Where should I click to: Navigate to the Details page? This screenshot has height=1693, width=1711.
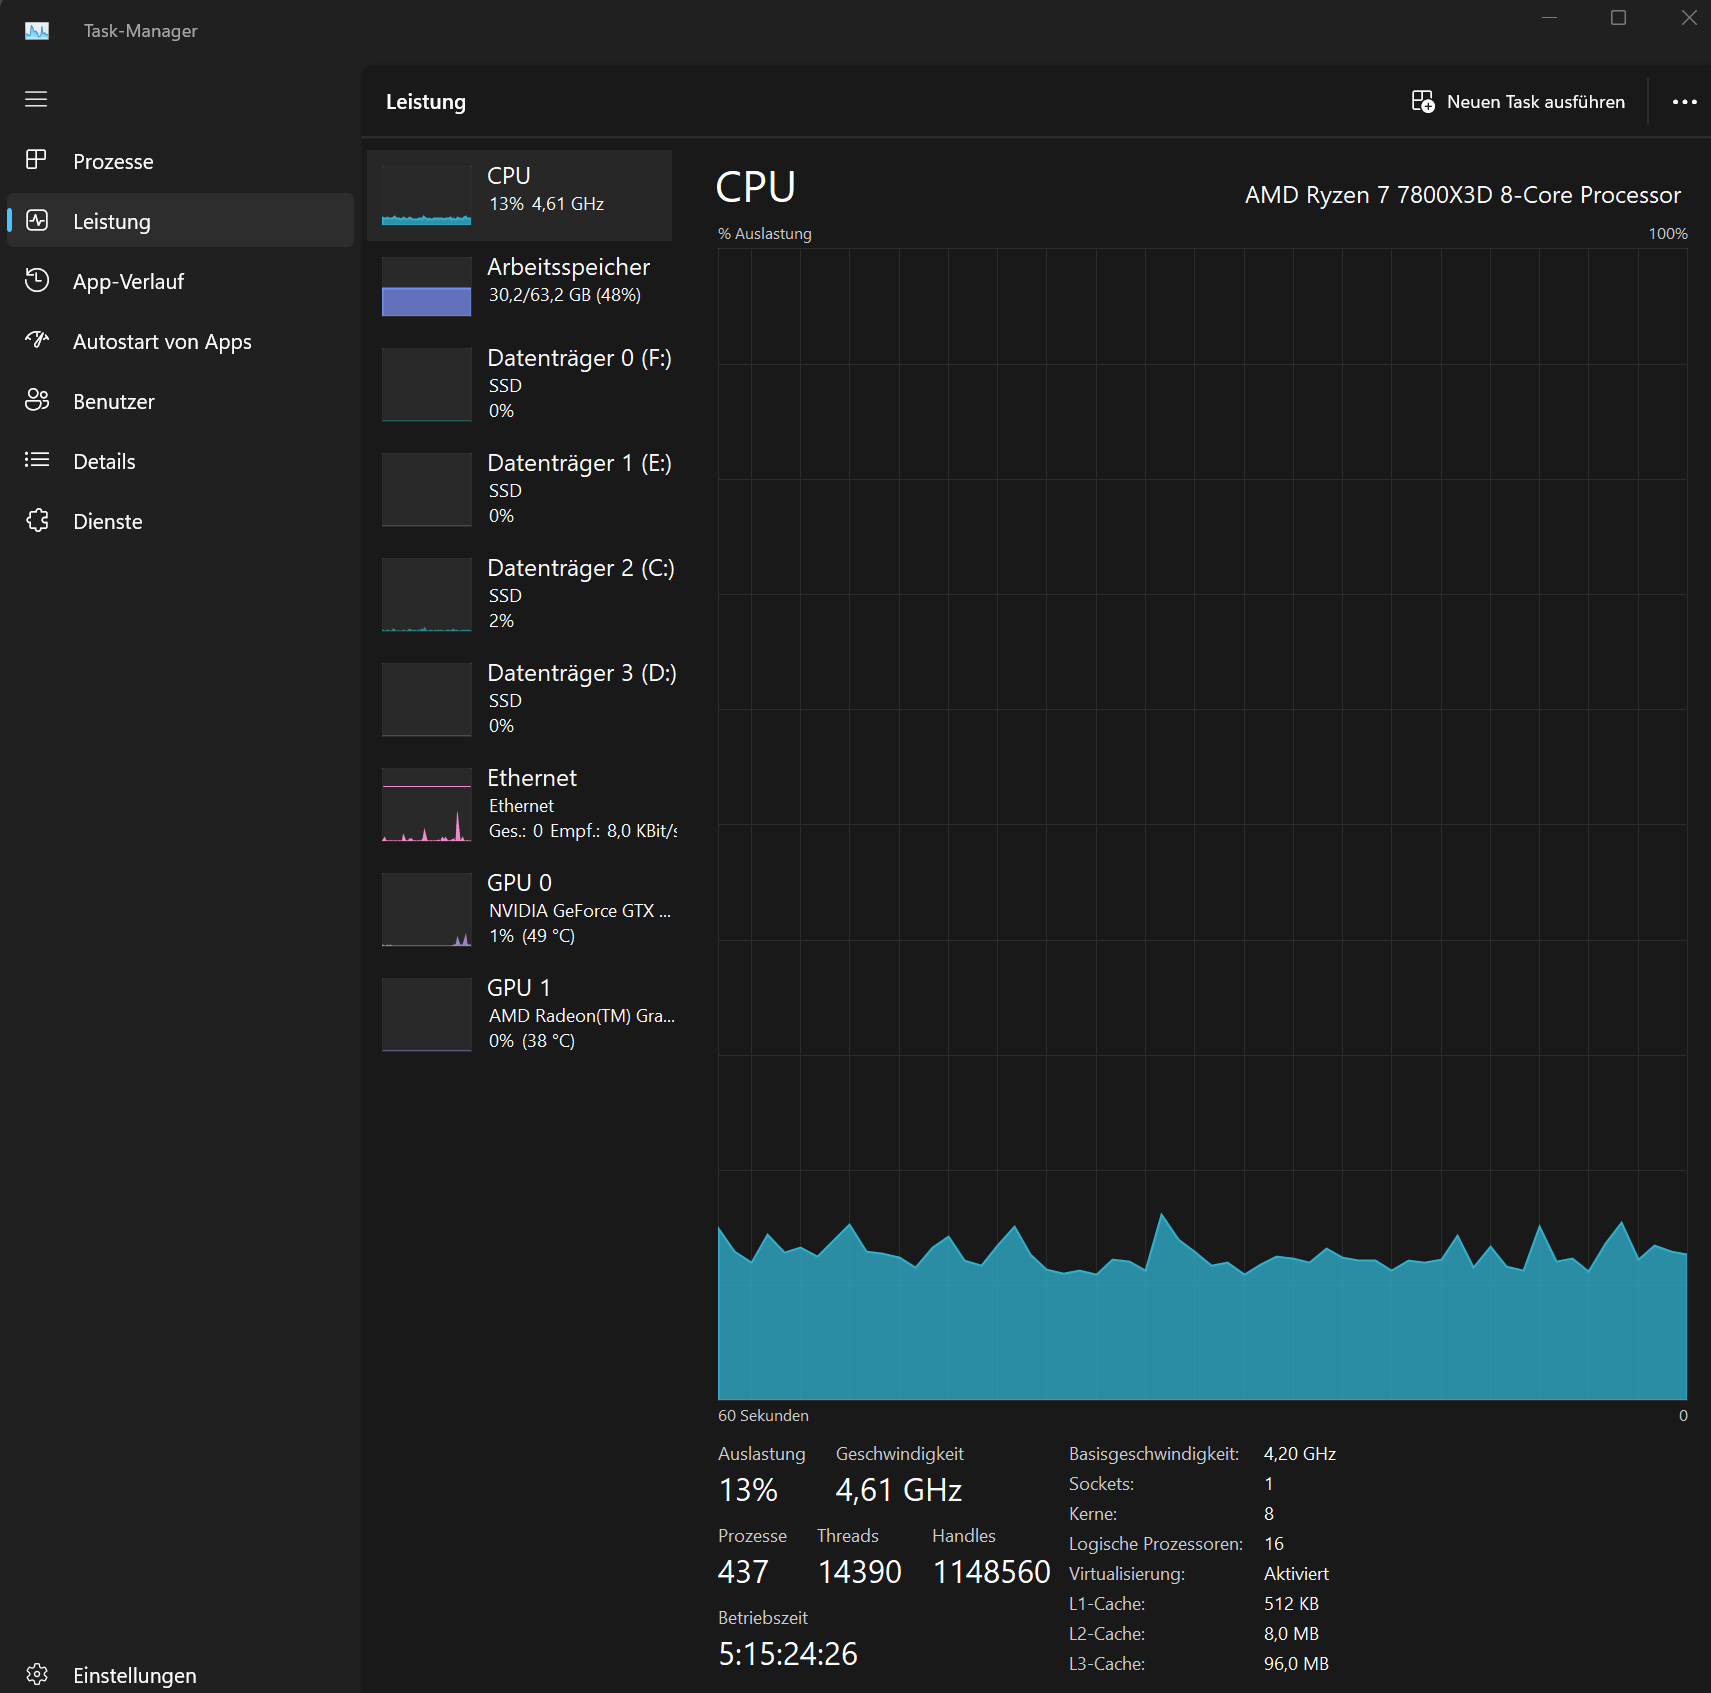(180, 461)
